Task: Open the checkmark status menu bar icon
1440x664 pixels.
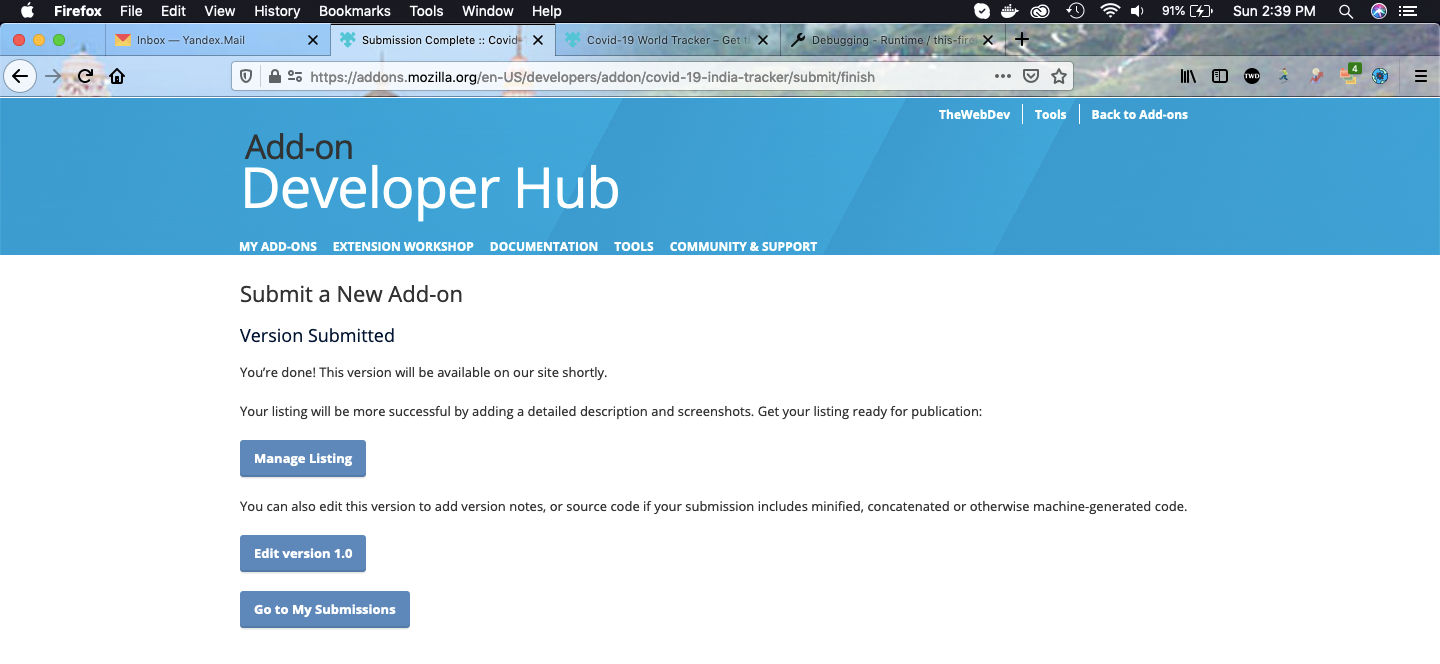Action: pos(982,11)
